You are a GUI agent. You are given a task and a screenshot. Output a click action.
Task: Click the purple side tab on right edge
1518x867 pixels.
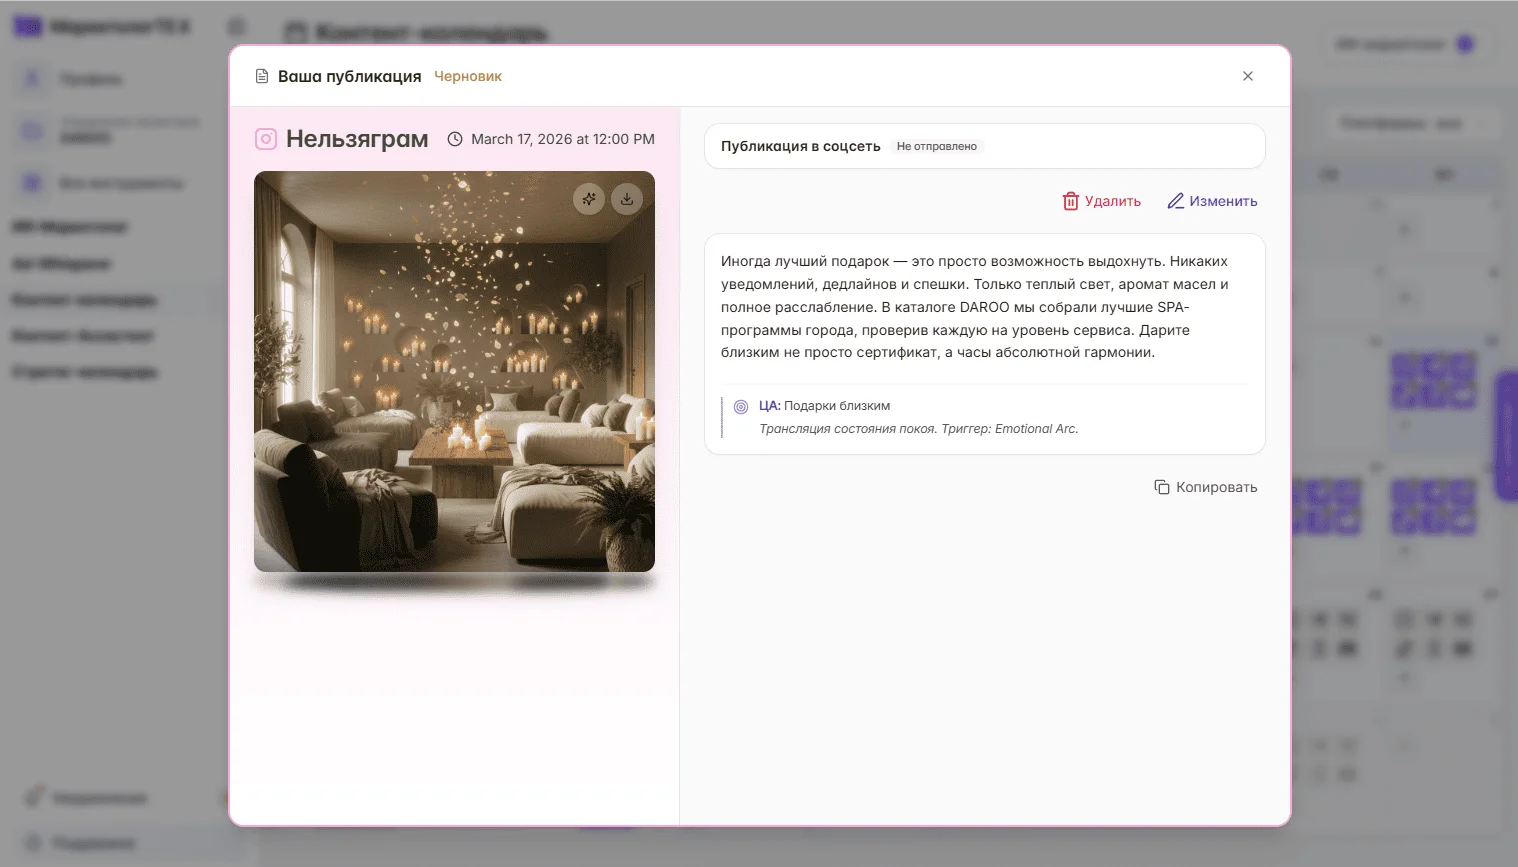(1506, 436)
